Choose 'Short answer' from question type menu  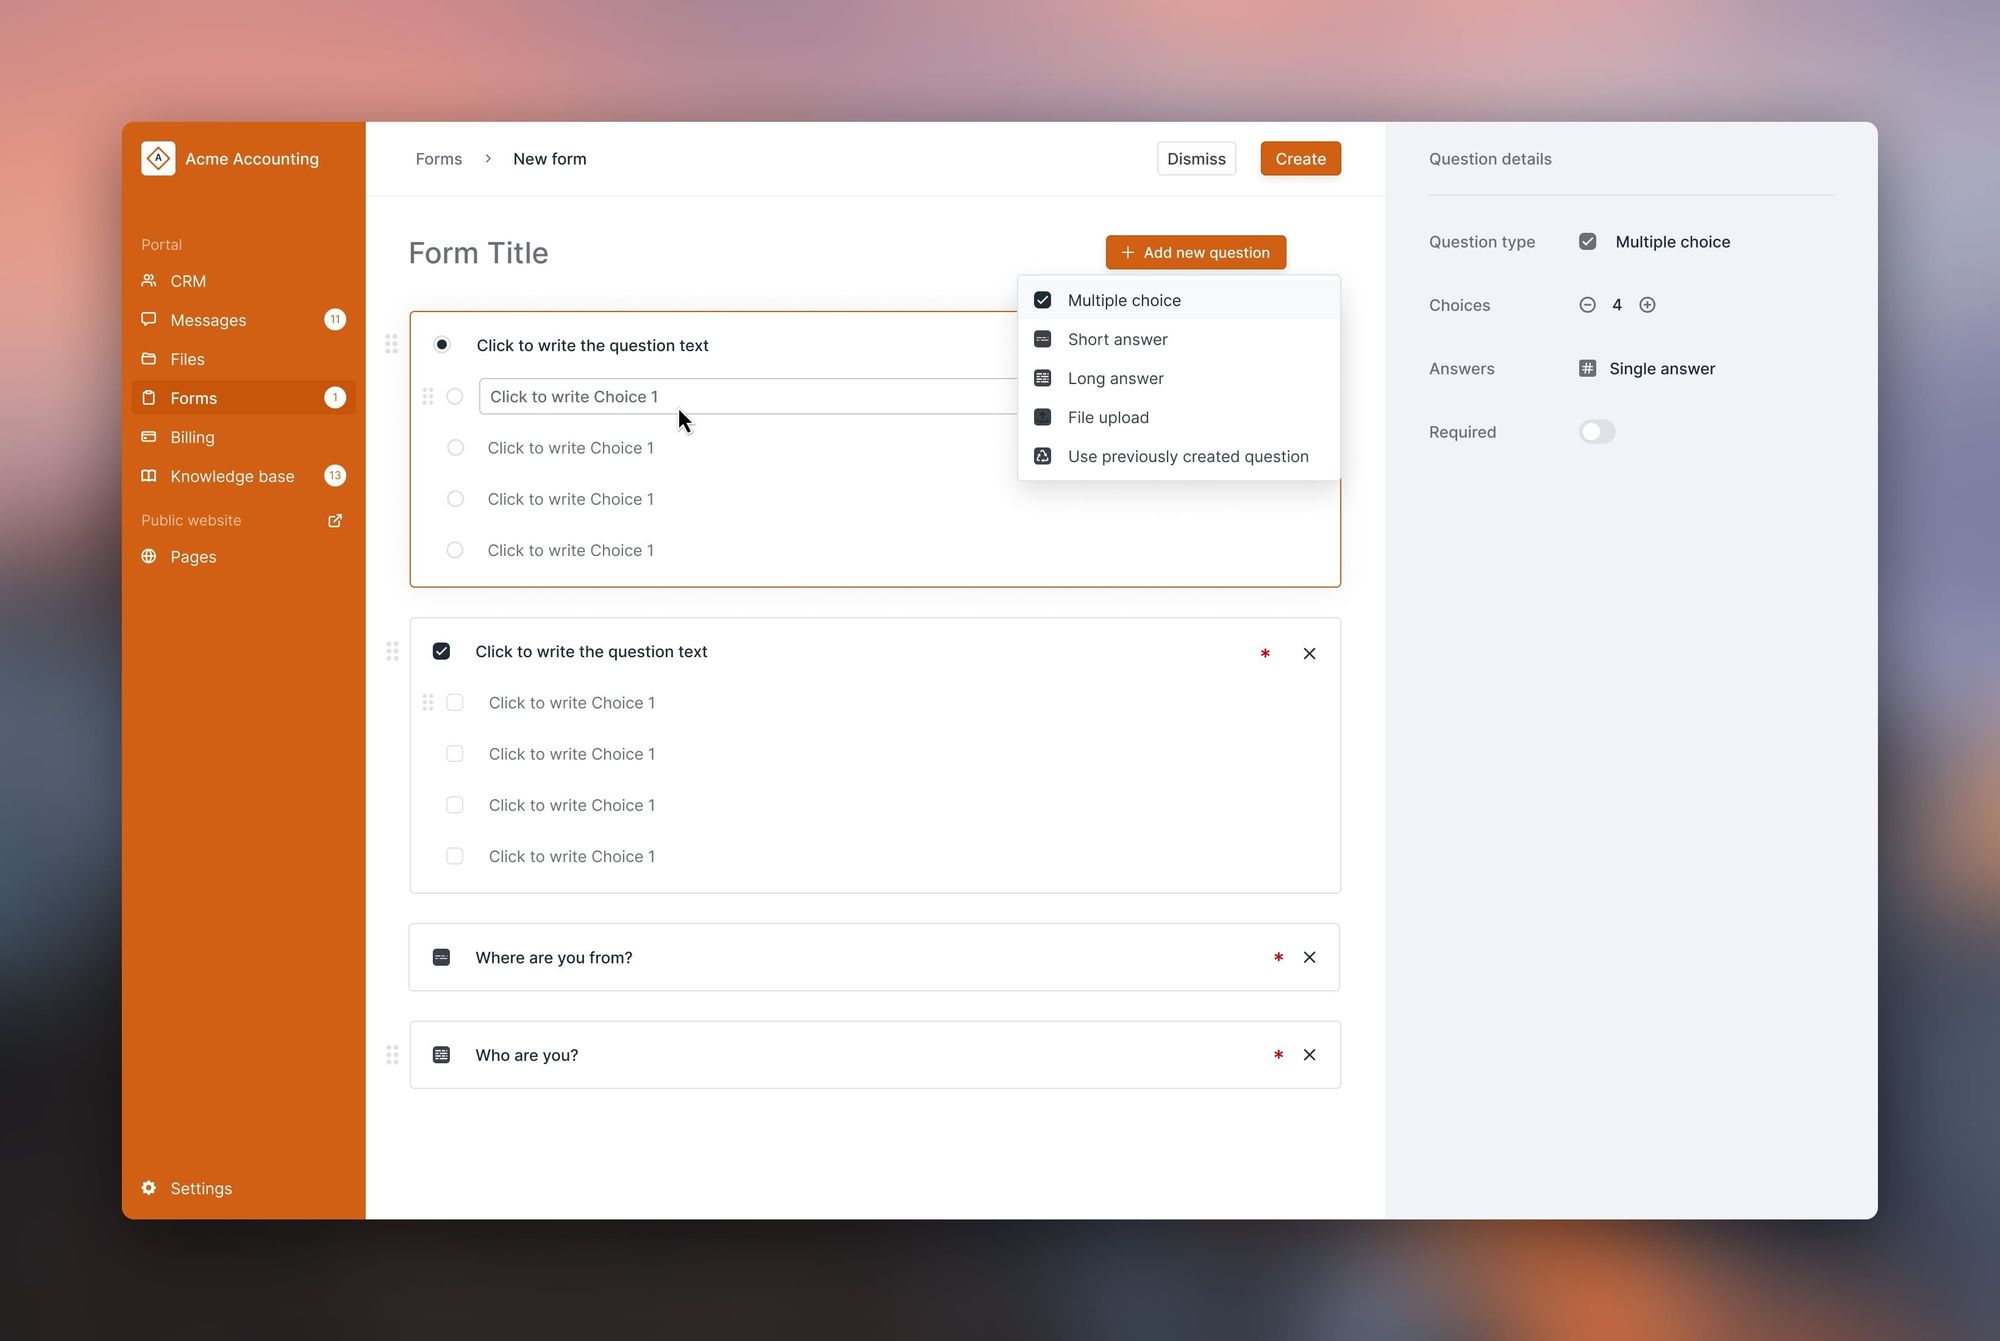(x=1117, y=340)
